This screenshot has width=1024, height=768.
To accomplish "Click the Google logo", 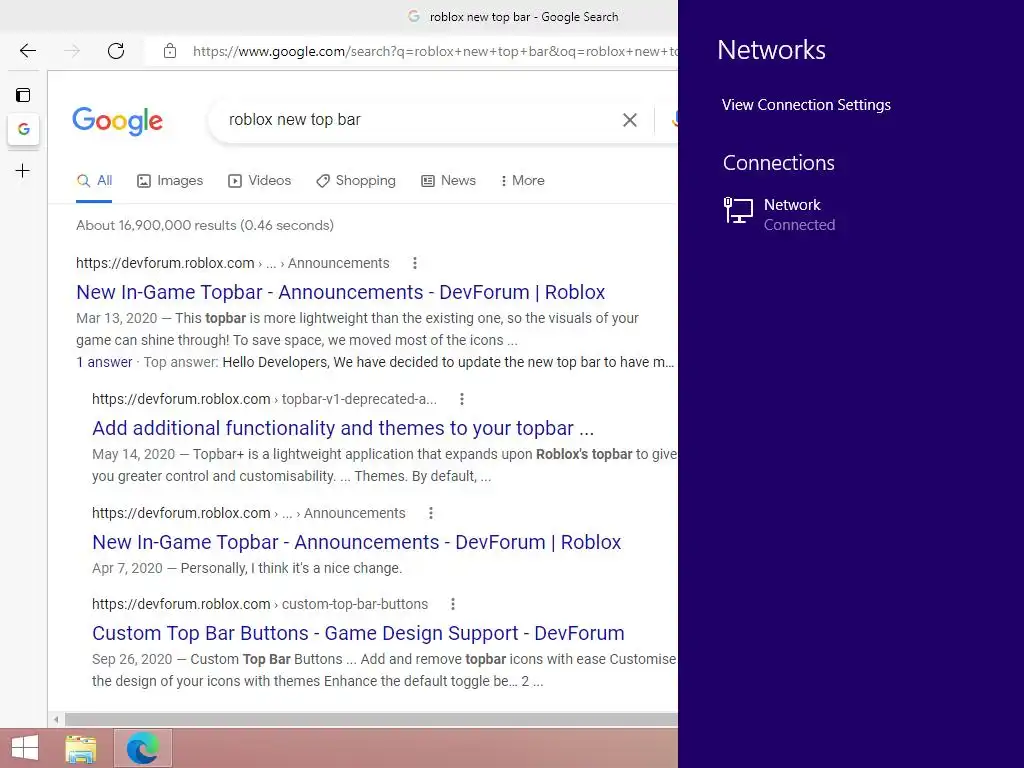I will (118, 121).
